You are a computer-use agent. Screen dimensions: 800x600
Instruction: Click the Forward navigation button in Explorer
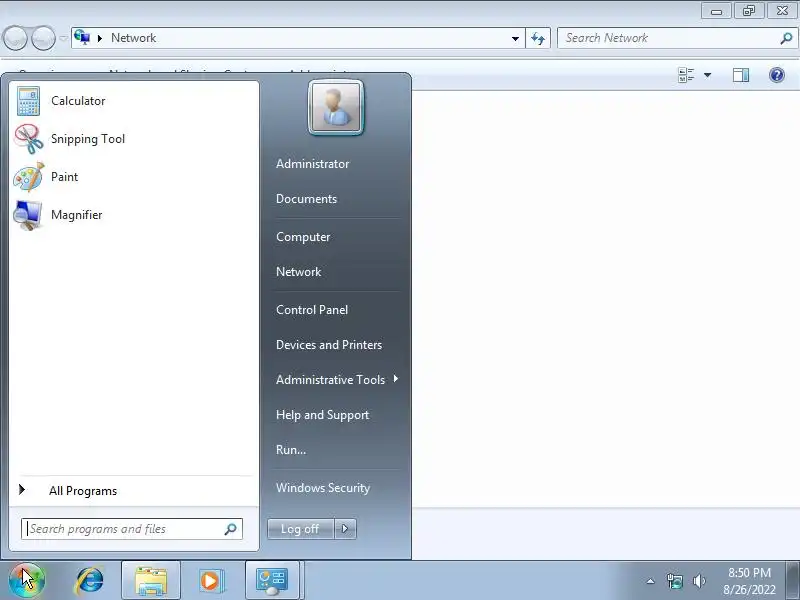44,38
